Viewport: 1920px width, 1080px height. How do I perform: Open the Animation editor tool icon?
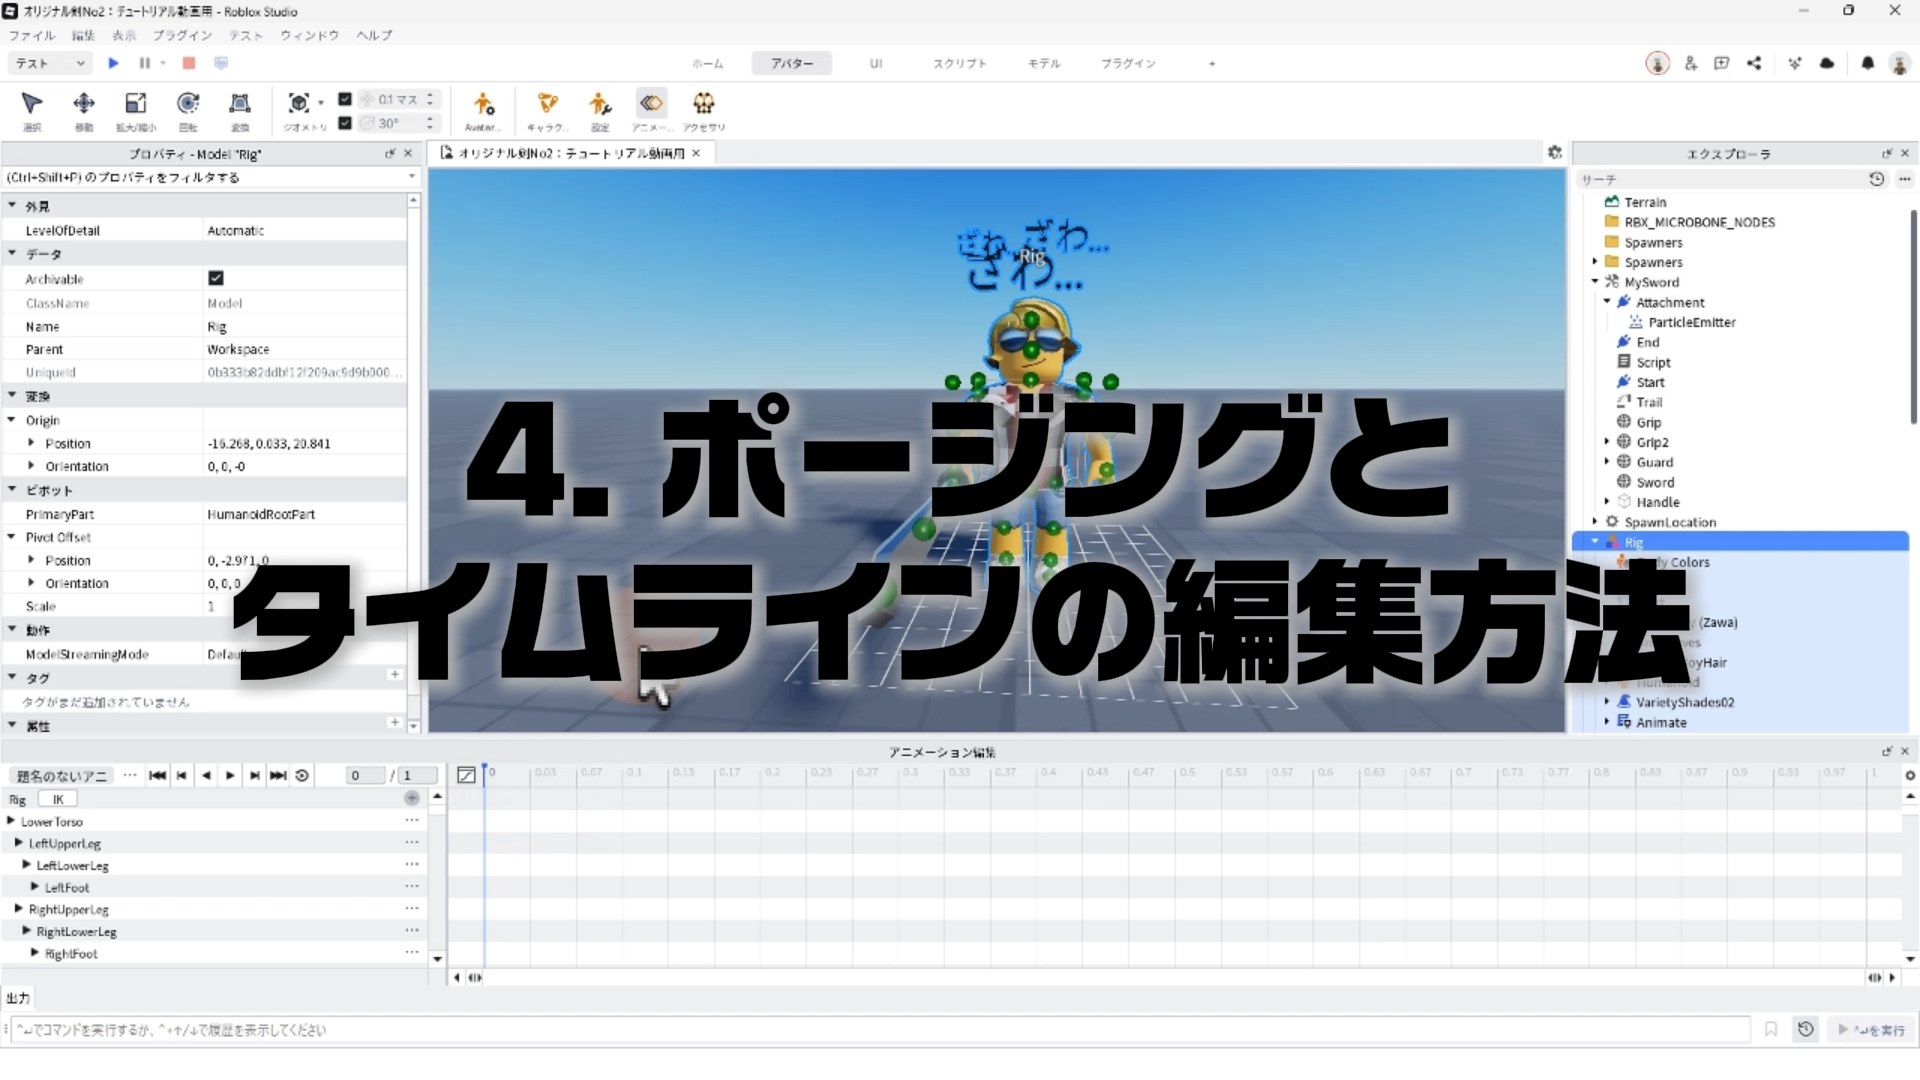tap(651, 104)
